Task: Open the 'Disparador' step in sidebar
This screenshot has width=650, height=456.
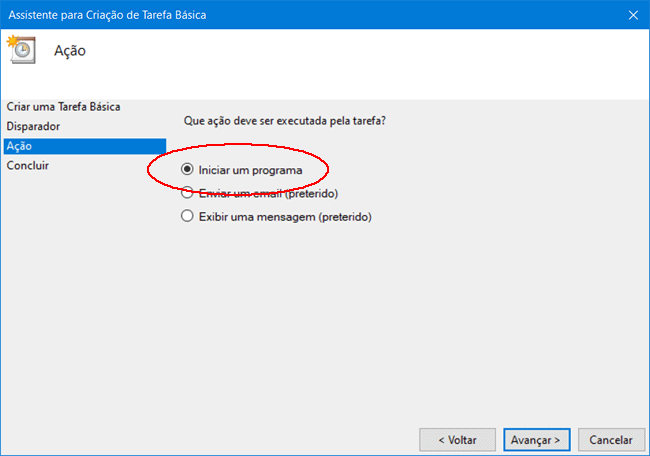Action: click(33, 126)
